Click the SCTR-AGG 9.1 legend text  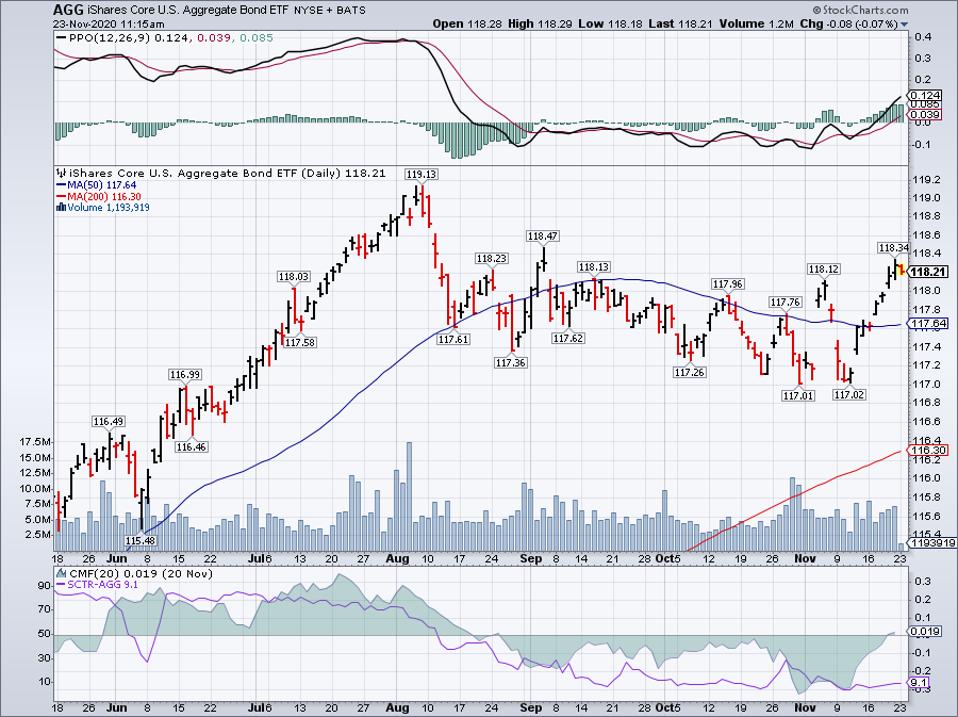pyautogui.click(x=103, y=585)
